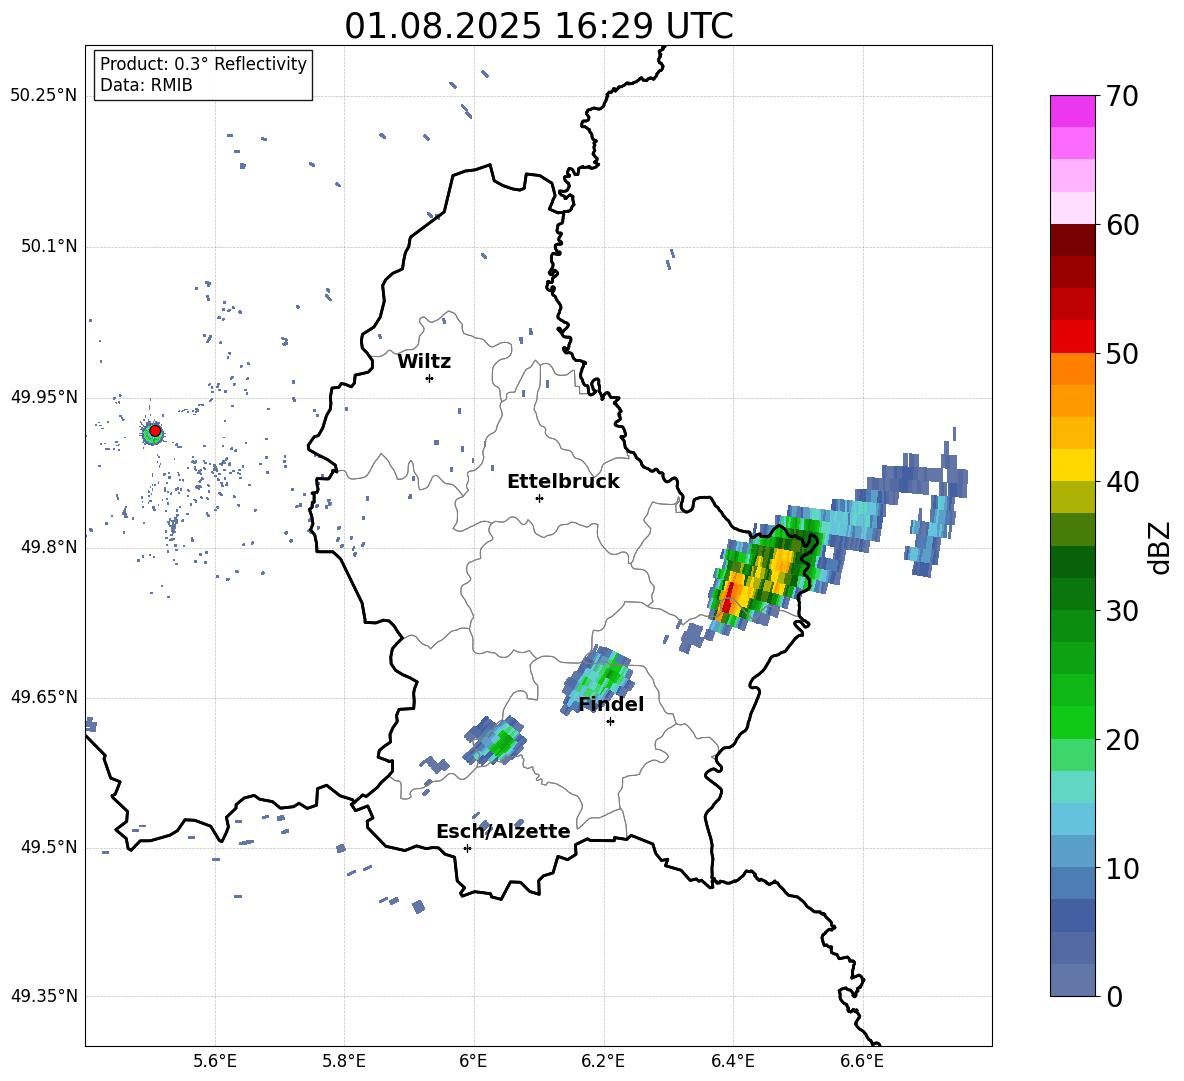The image size is (1184, 1081).
Task: Click the 6.2°E longitude label
Action: tap(603, 1062)
